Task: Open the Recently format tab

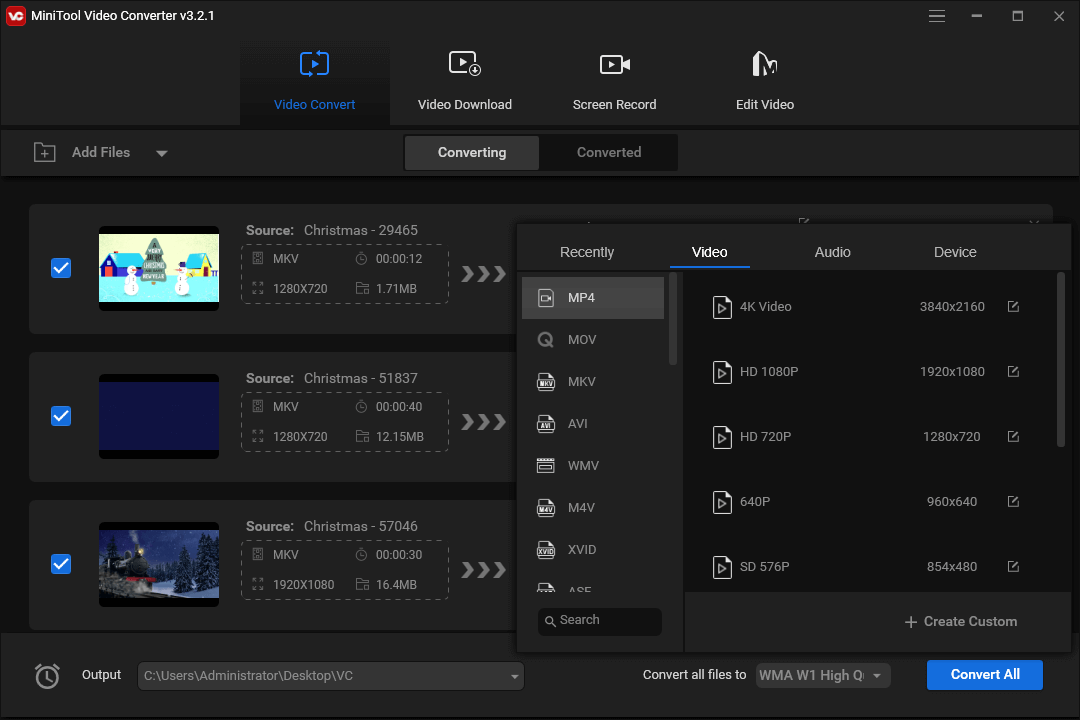Action: click(x=587, y=252)
